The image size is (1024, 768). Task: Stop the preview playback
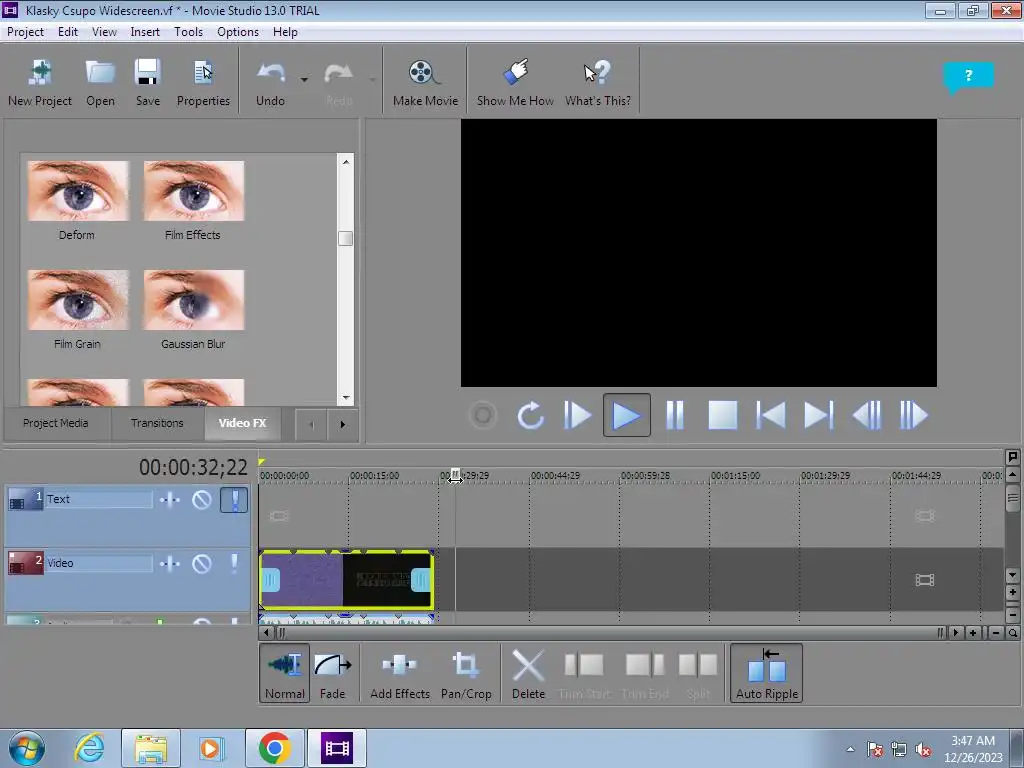pos(723,415)
